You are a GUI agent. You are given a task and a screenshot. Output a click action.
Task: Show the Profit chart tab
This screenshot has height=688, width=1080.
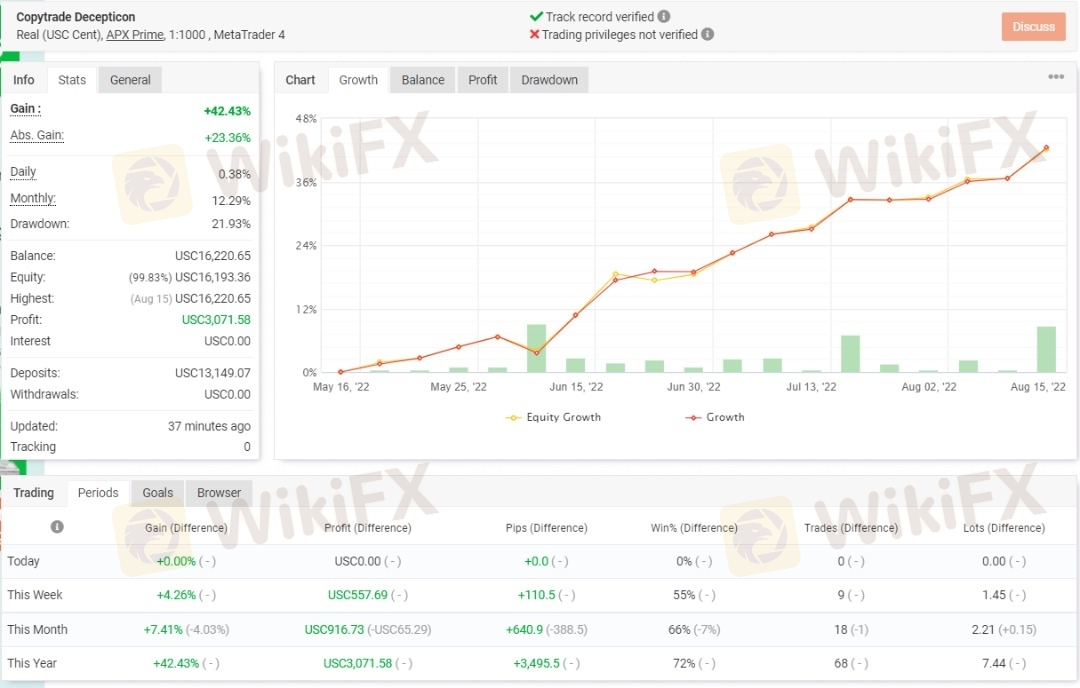click(x=483, y=80)
